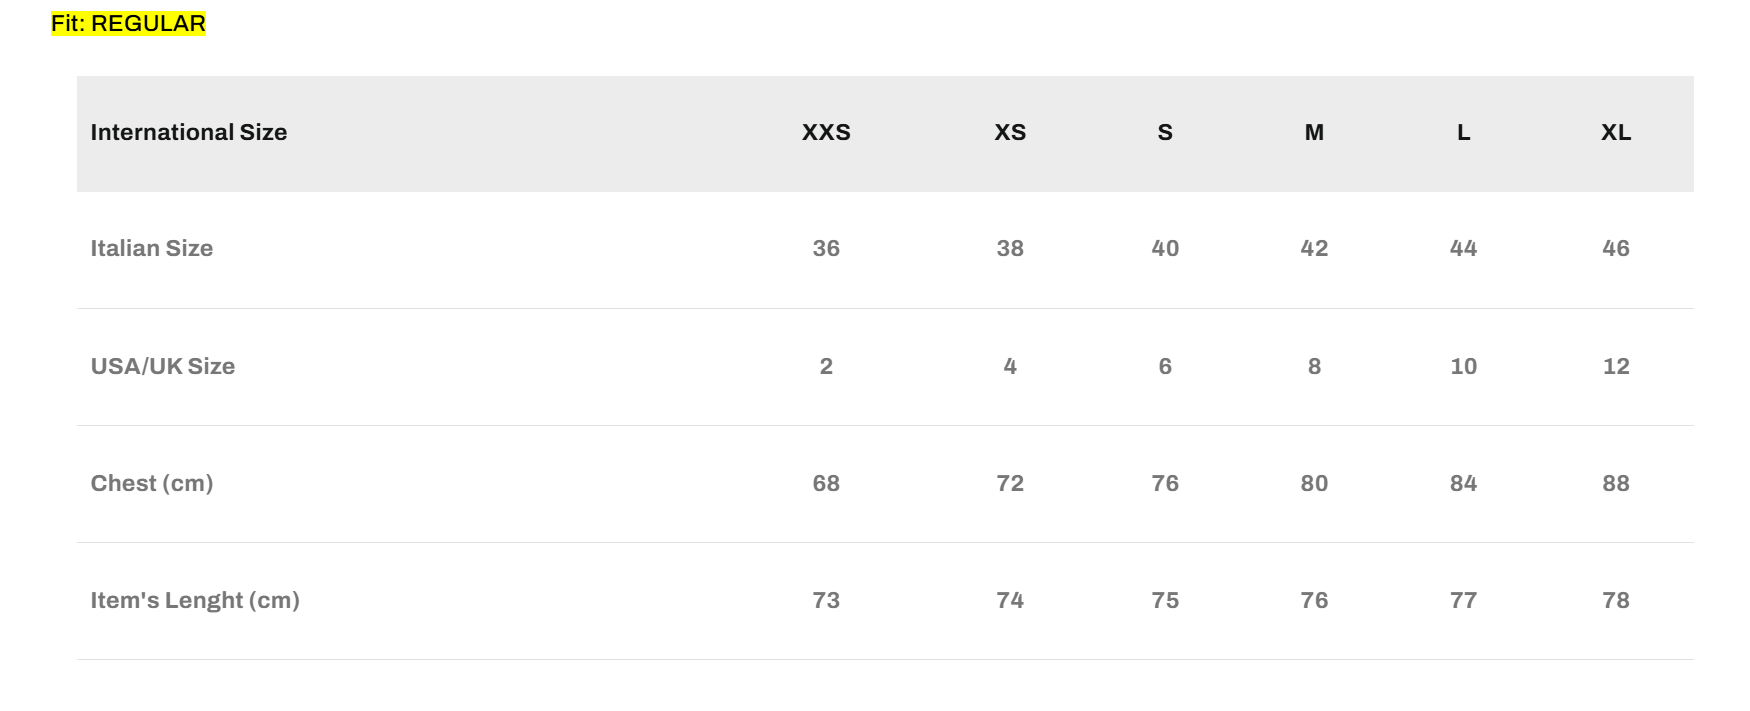Click the XXS column header
Screen dimensions: 1750x711
[x=826, y=132]
